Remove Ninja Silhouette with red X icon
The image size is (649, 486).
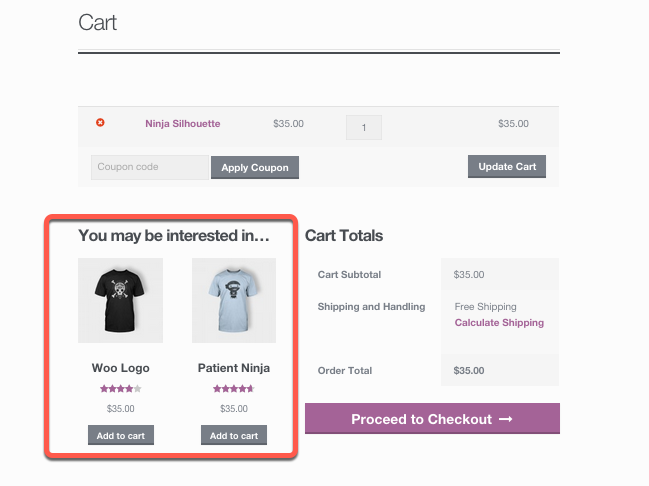click(x=100, y=122)
